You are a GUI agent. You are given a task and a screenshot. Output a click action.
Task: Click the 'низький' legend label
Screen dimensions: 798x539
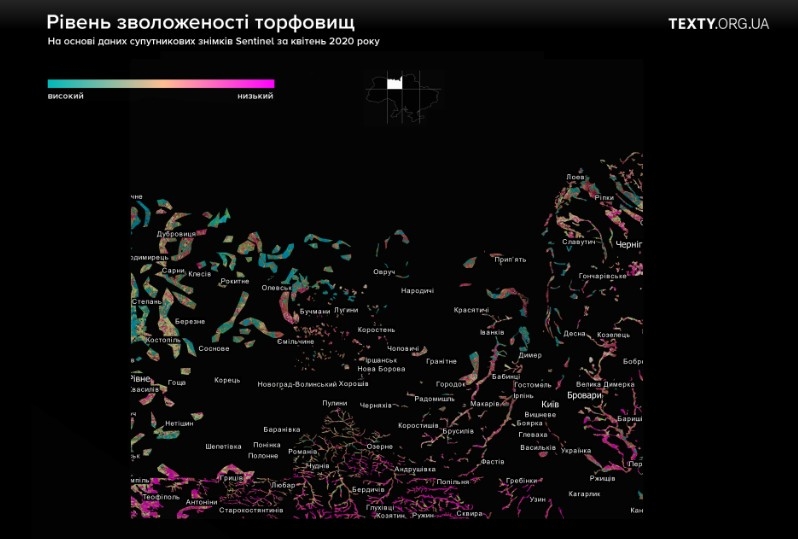255,97
